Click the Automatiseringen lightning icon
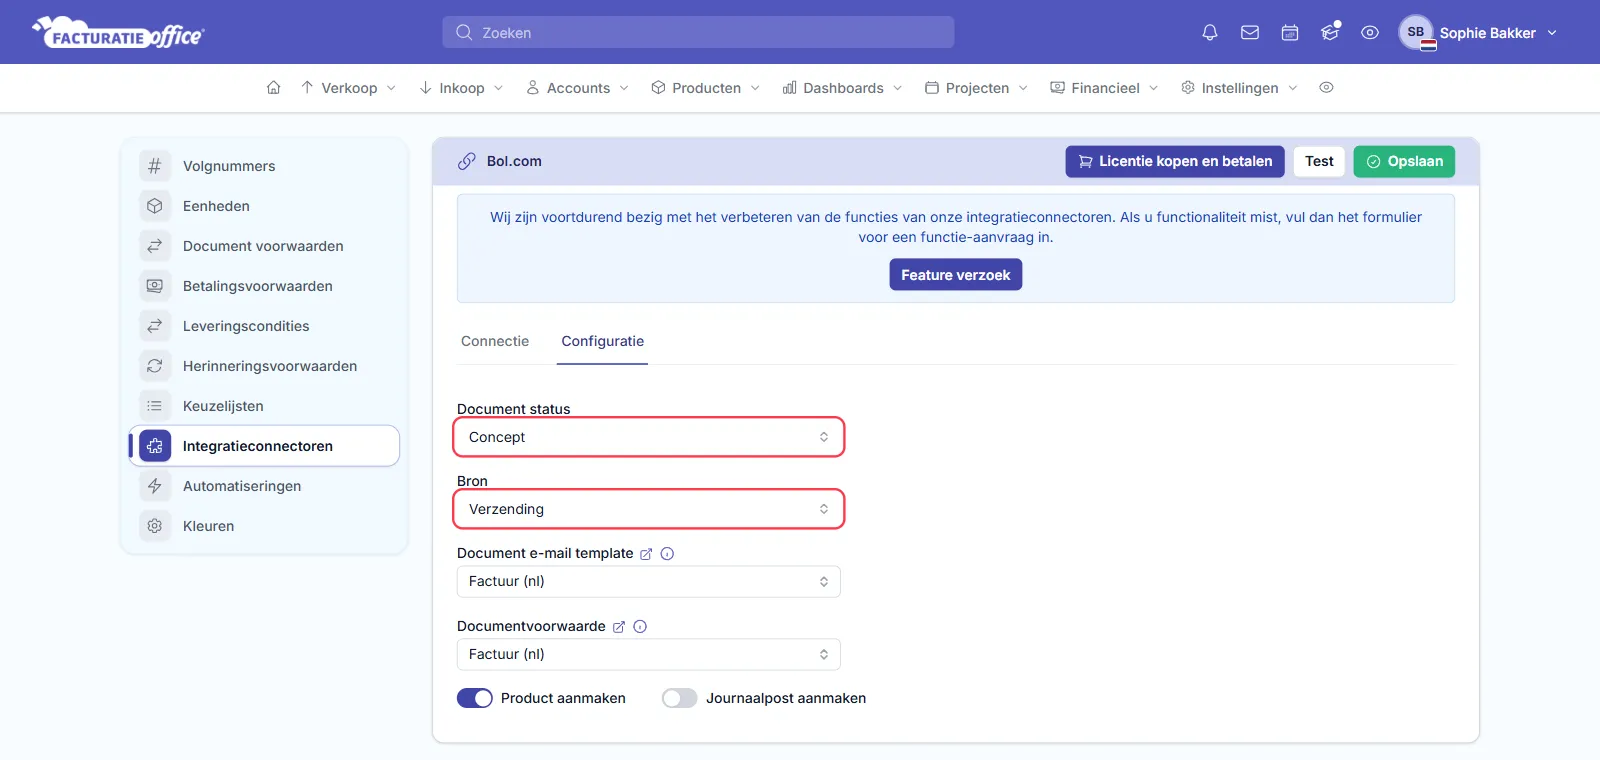This screenshot has width=1600, height=760. tap(155, 486)
